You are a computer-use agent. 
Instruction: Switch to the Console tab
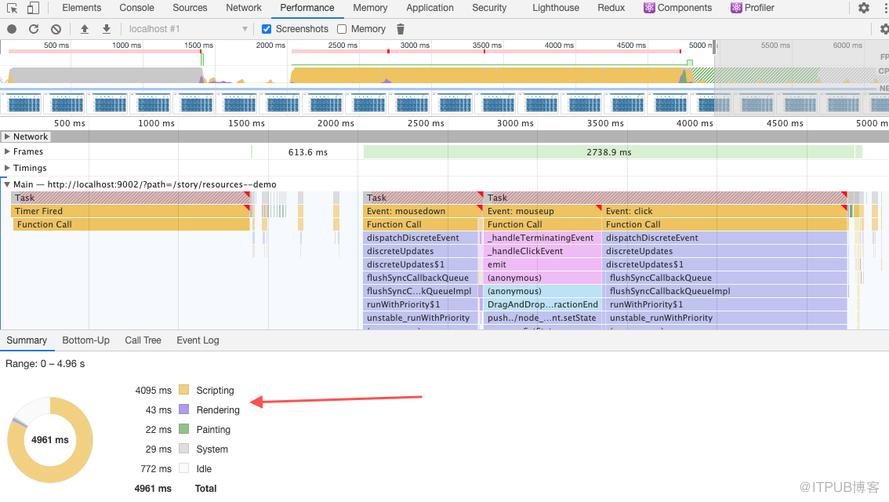pos(137,8)
